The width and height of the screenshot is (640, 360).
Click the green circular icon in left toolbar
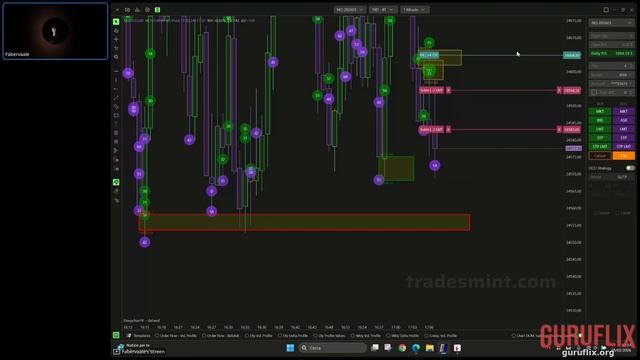(x=116, y=182)
